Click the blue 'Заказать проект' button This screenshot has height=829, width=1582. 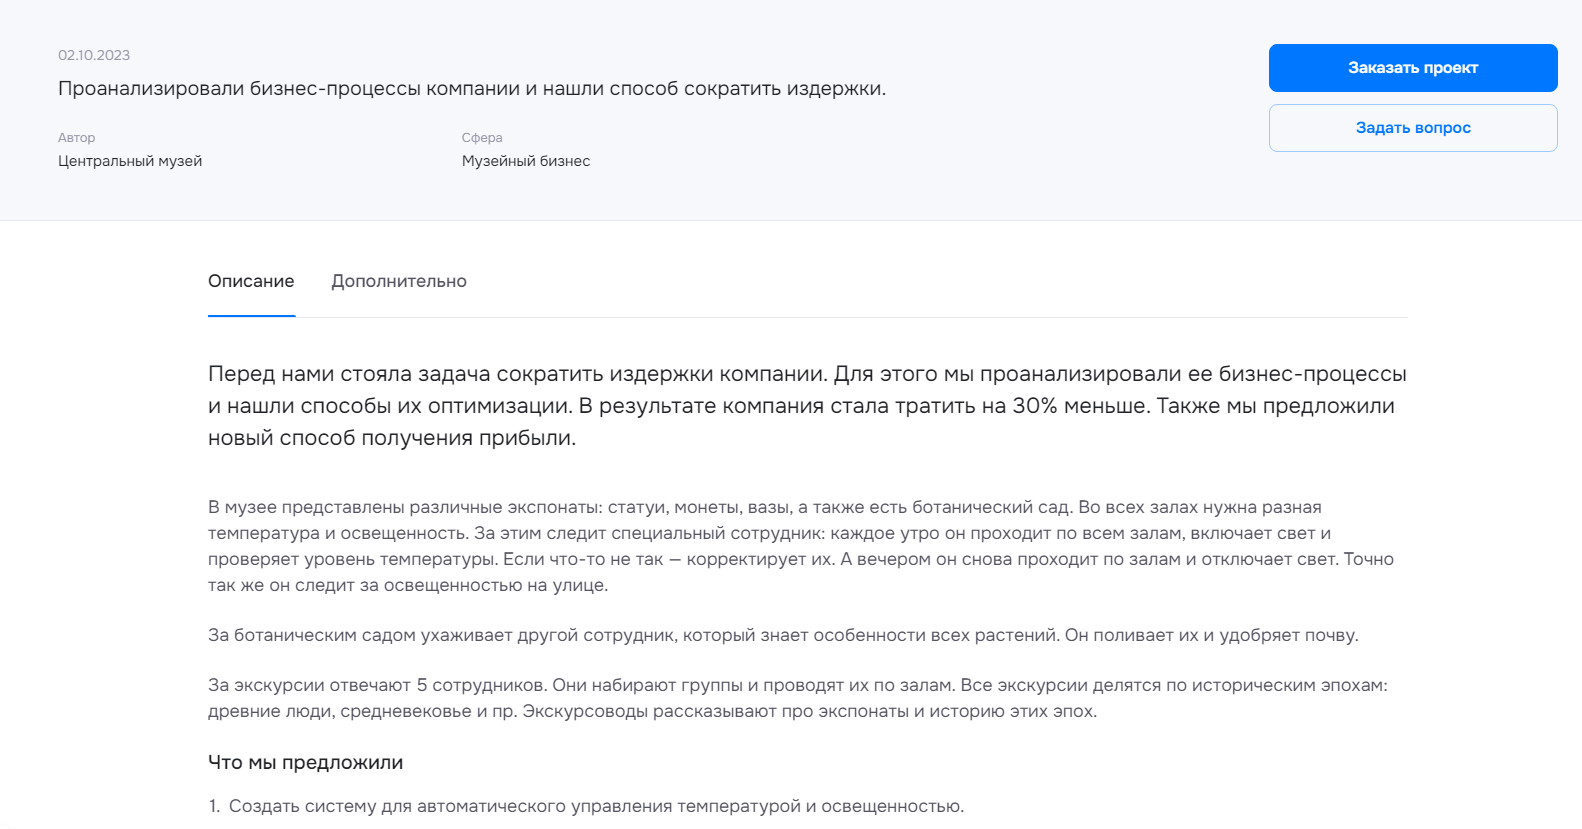click(x=1413, y=68)
